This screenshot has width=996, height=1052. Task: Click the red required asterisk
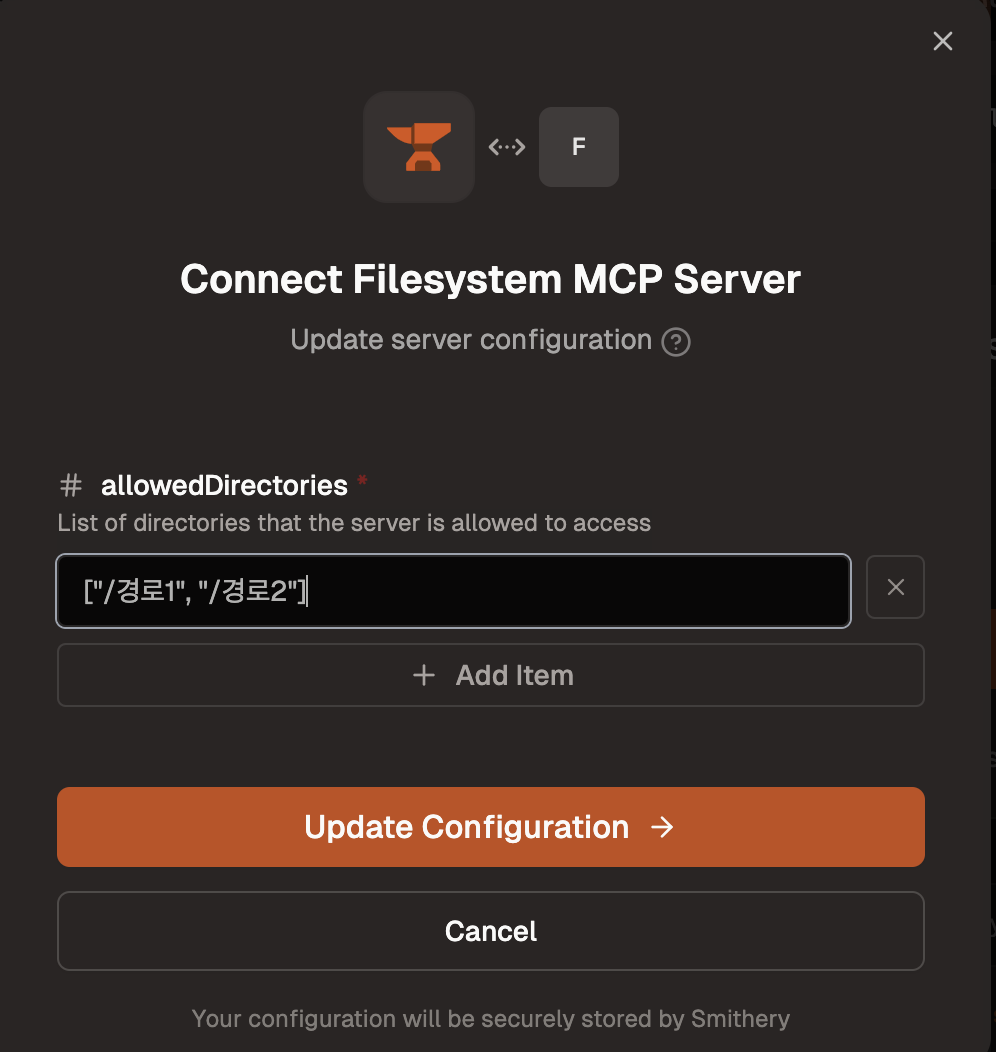click(362, 483)
